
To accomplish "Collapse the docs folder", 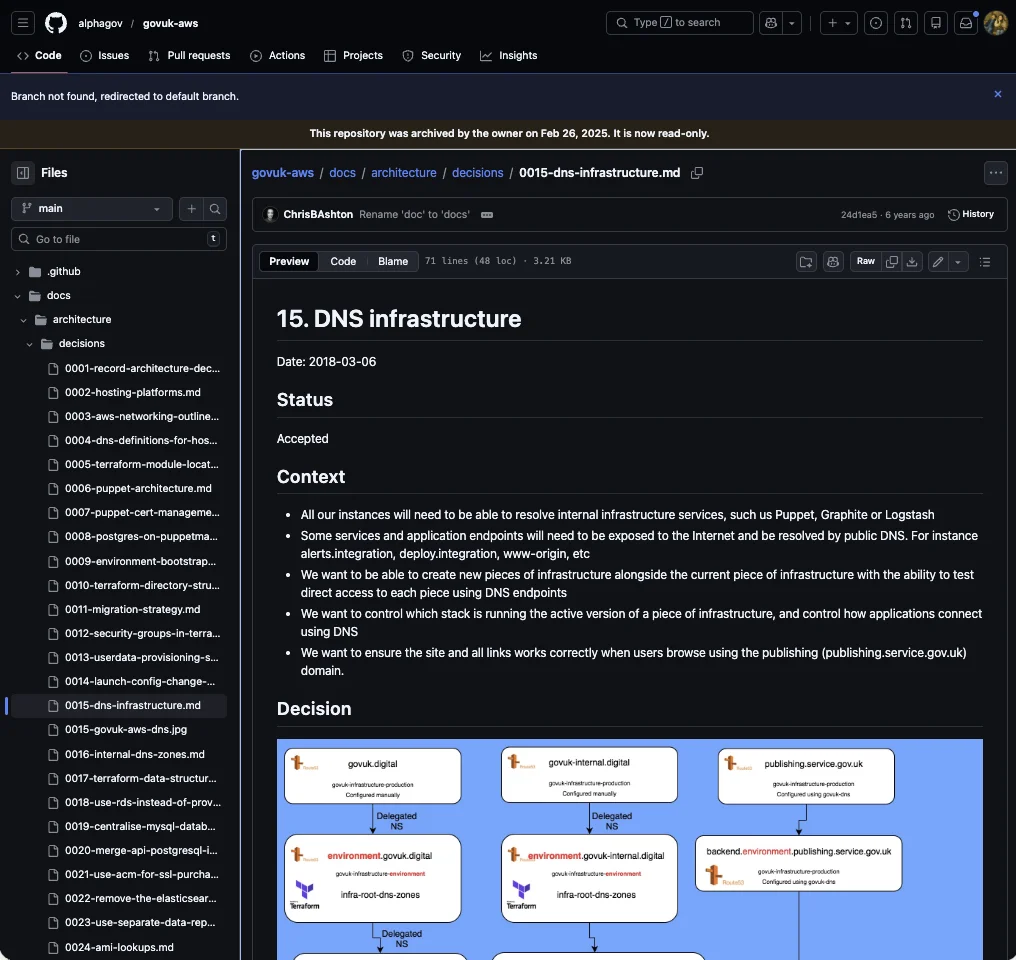I will pos(17,296).
